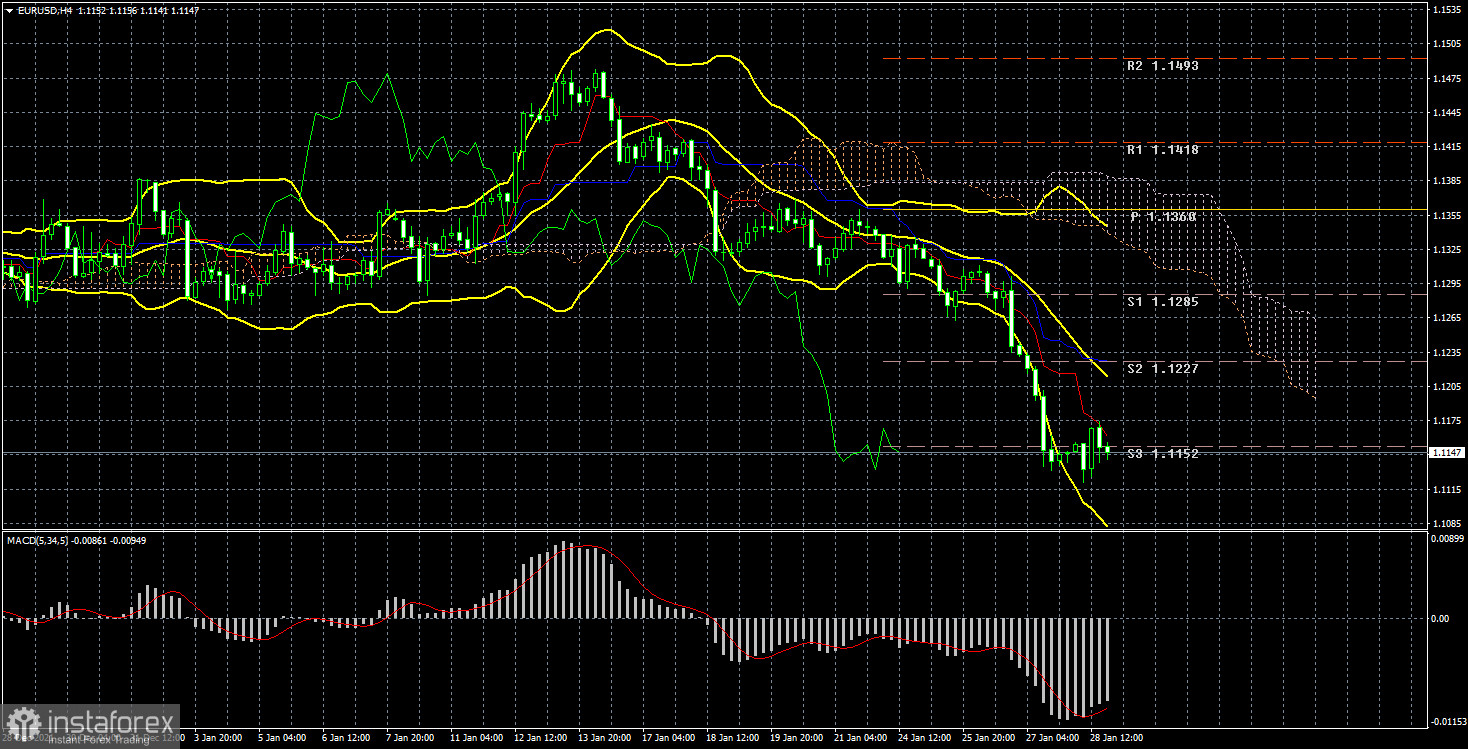Click price axis value 1.1085
This screenshot has height=749, width=1468.
point(1445,523)
